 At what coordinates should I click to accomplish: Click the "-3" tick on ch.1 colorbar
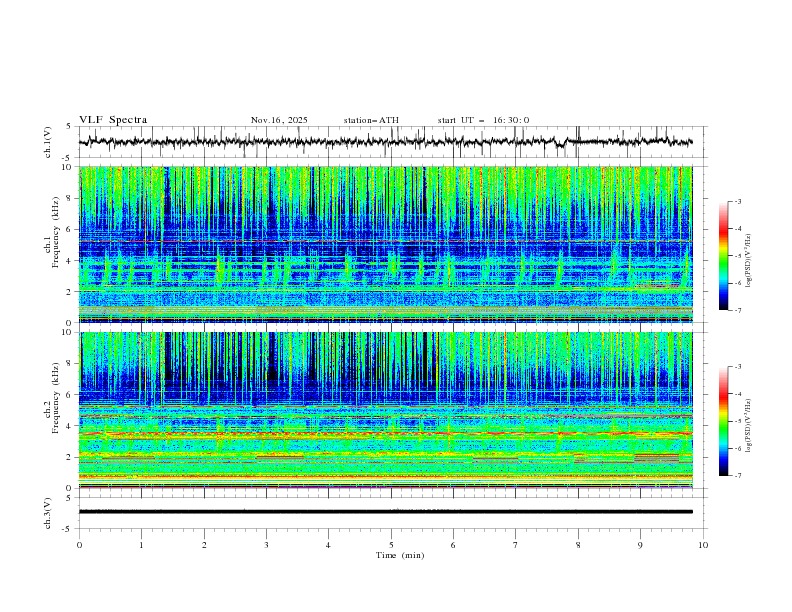pos(737,201)
